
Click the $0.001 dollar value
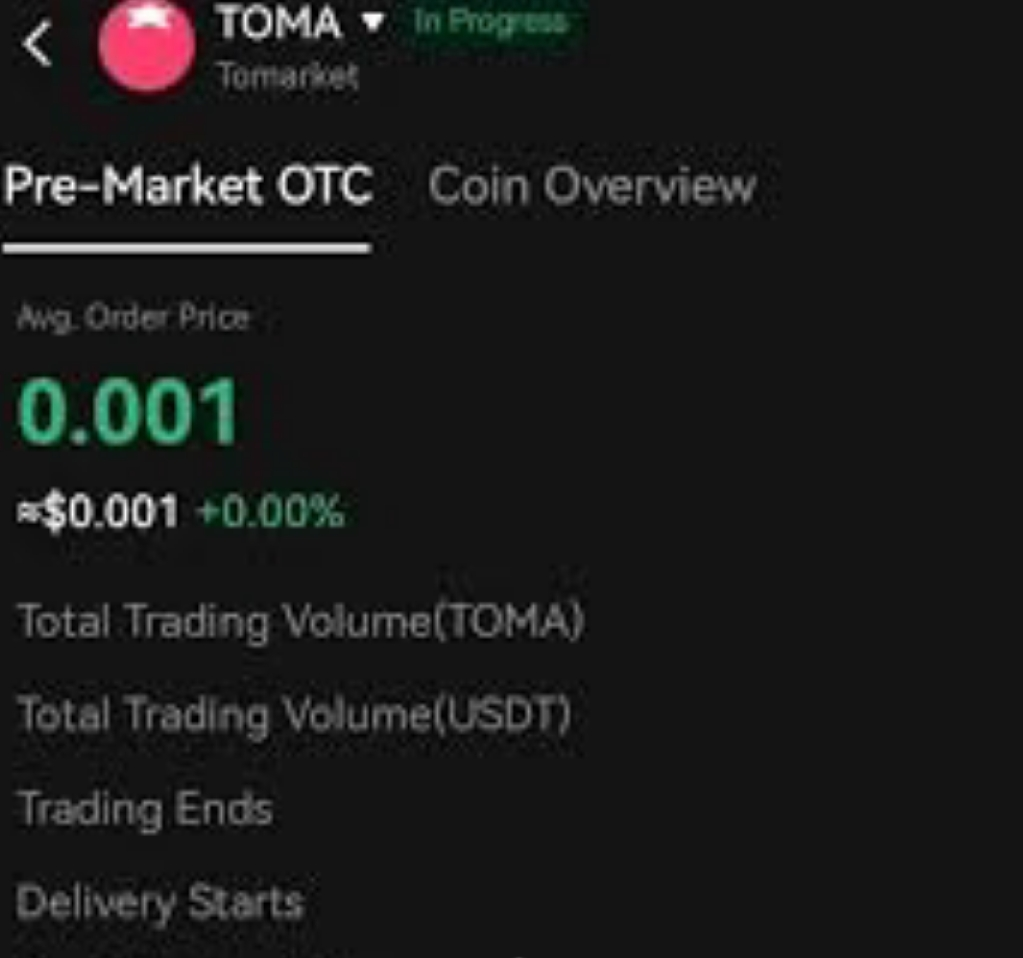pos(111,513)
